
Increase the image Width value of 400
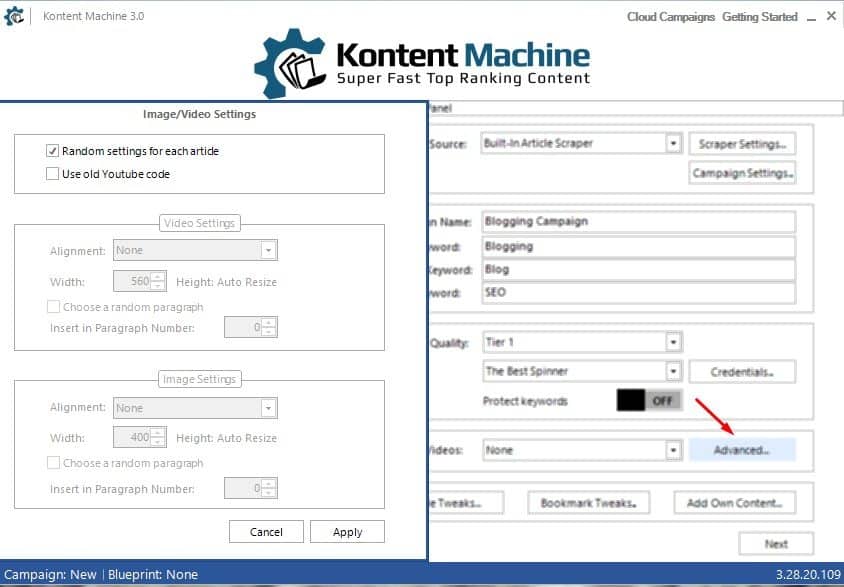(158, 433)
